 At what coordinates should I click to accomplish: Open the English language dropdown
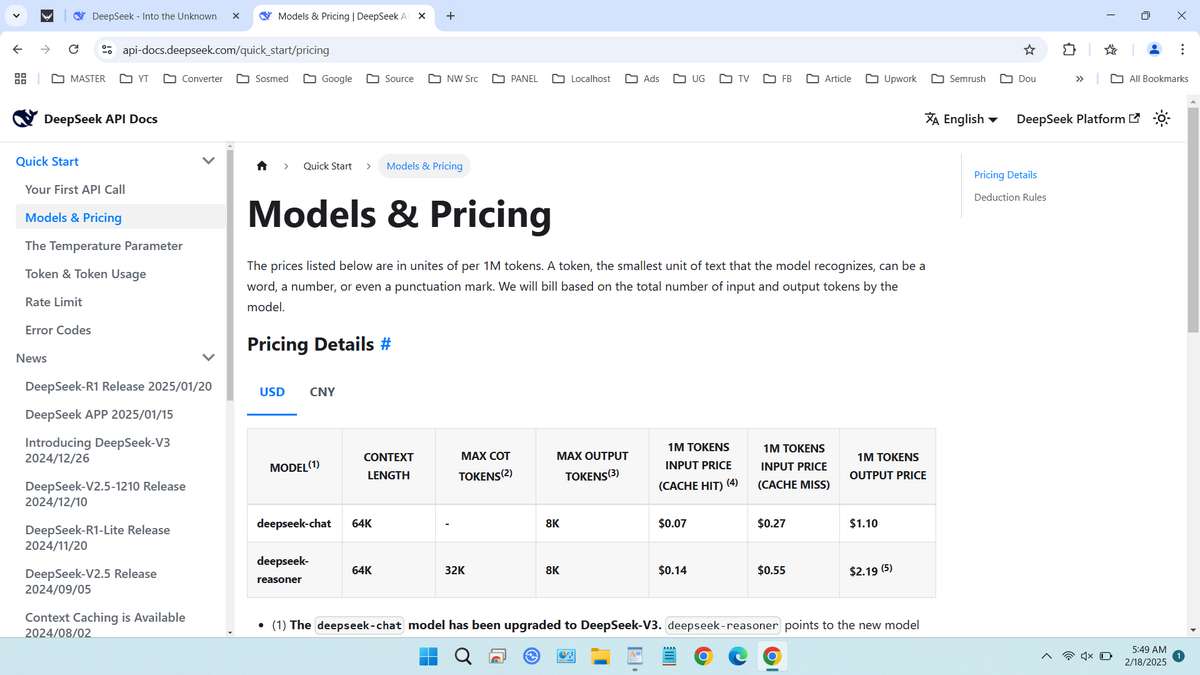960,118
